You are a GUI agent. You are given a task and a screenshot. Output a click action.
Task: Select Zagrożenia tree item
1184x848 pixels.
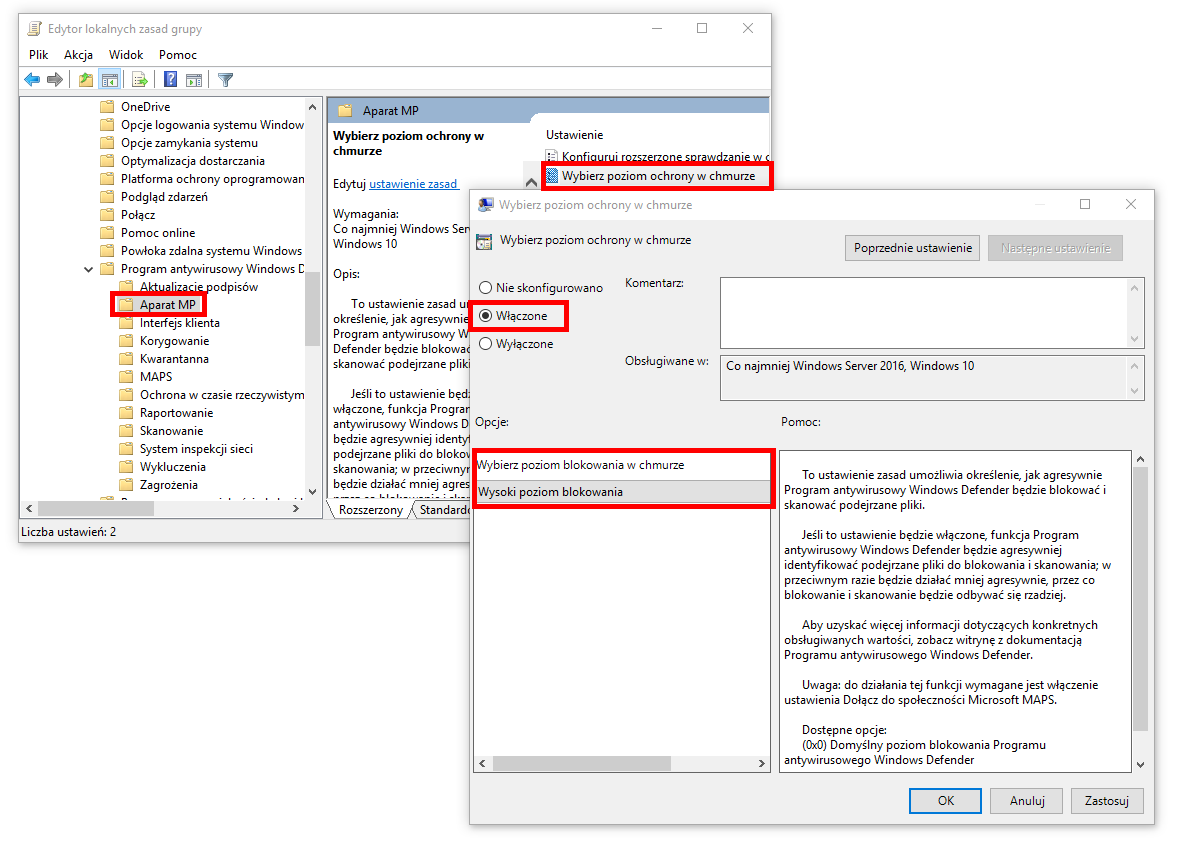(169, 485)
